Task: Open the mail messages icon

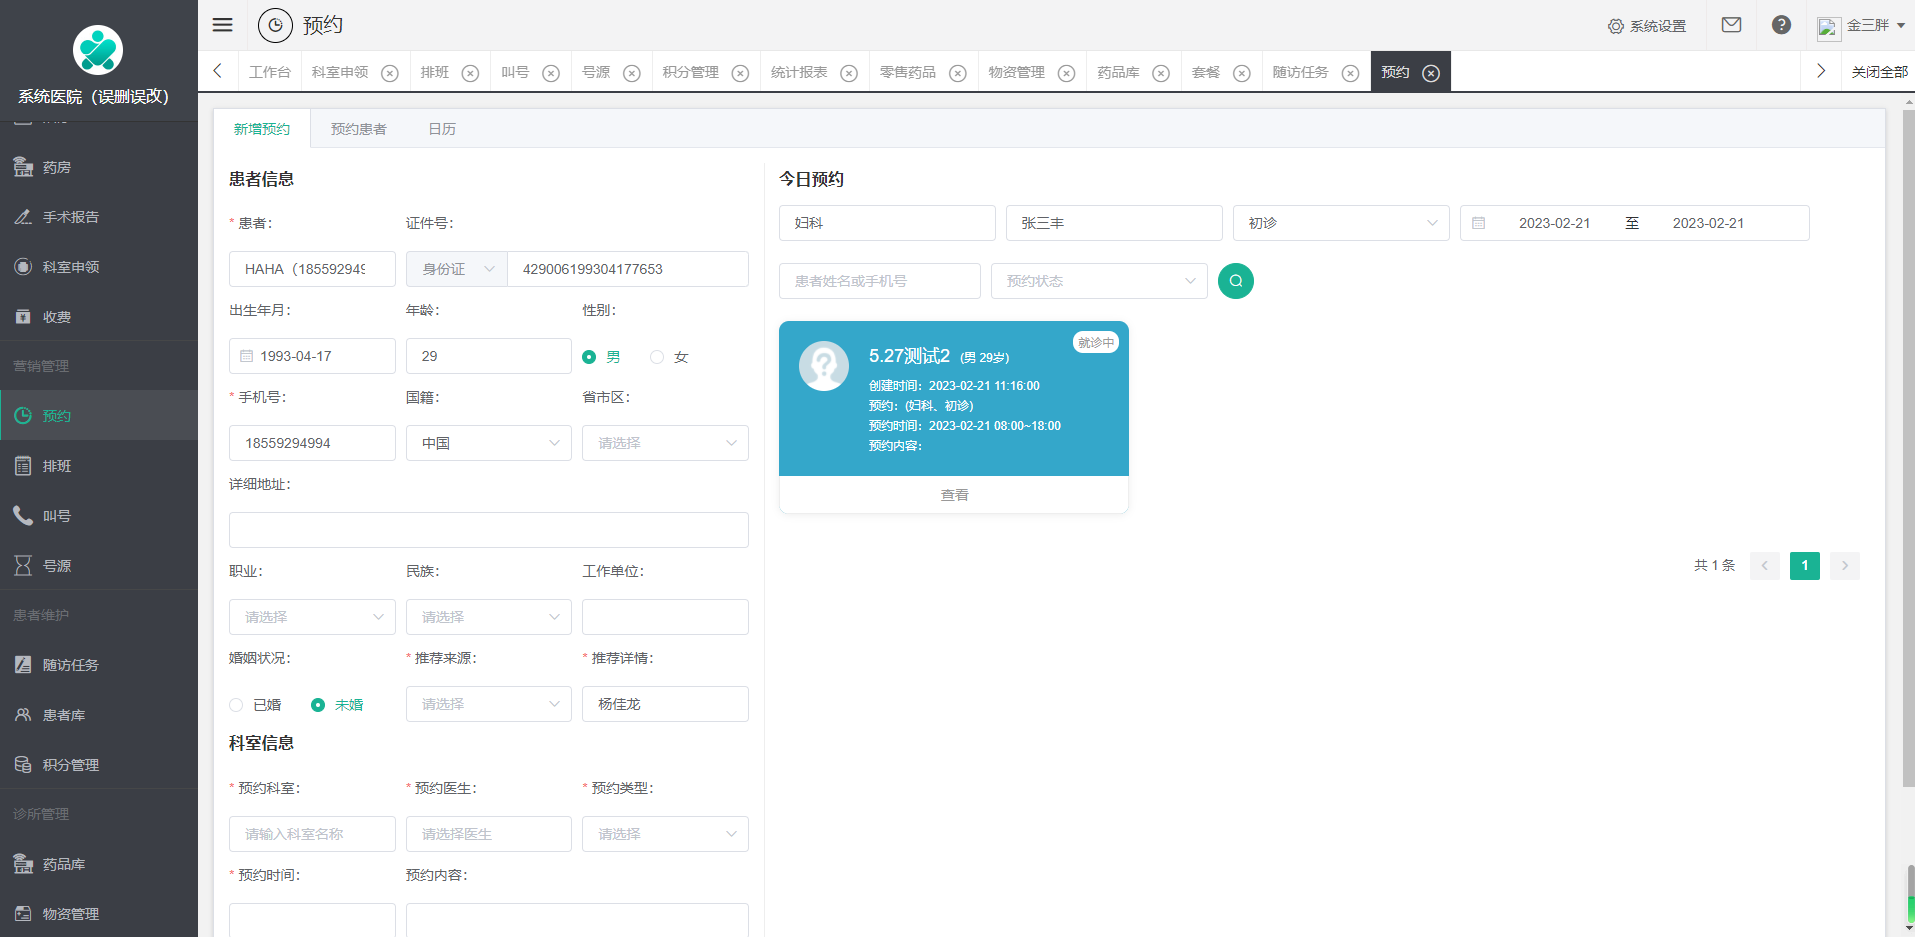Action: (1731, 25)
